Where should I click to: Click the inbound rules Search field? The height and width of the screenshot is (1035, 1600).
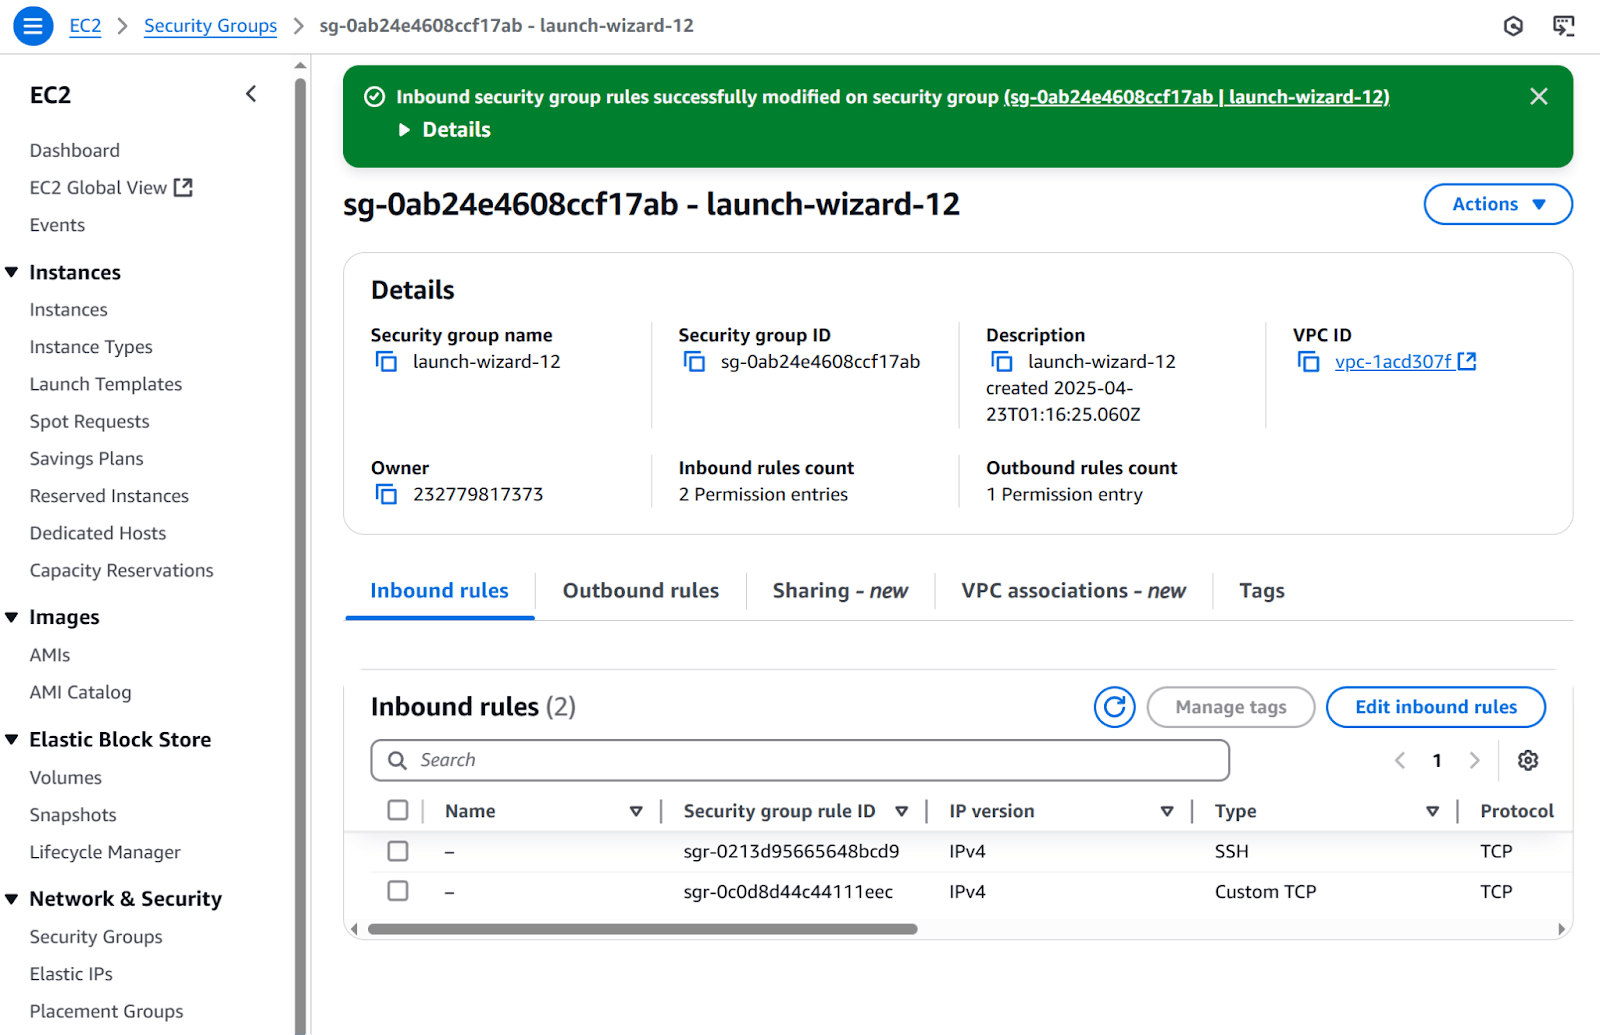[800, 760]
